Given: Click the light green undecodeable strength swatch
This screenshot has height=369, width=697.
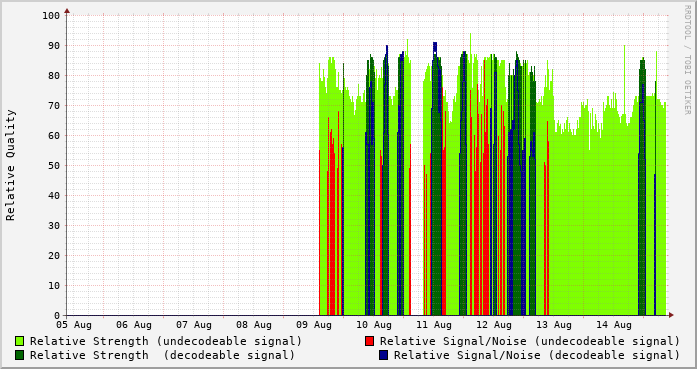Looking at the screenshot, I should (x=20, y=341).
